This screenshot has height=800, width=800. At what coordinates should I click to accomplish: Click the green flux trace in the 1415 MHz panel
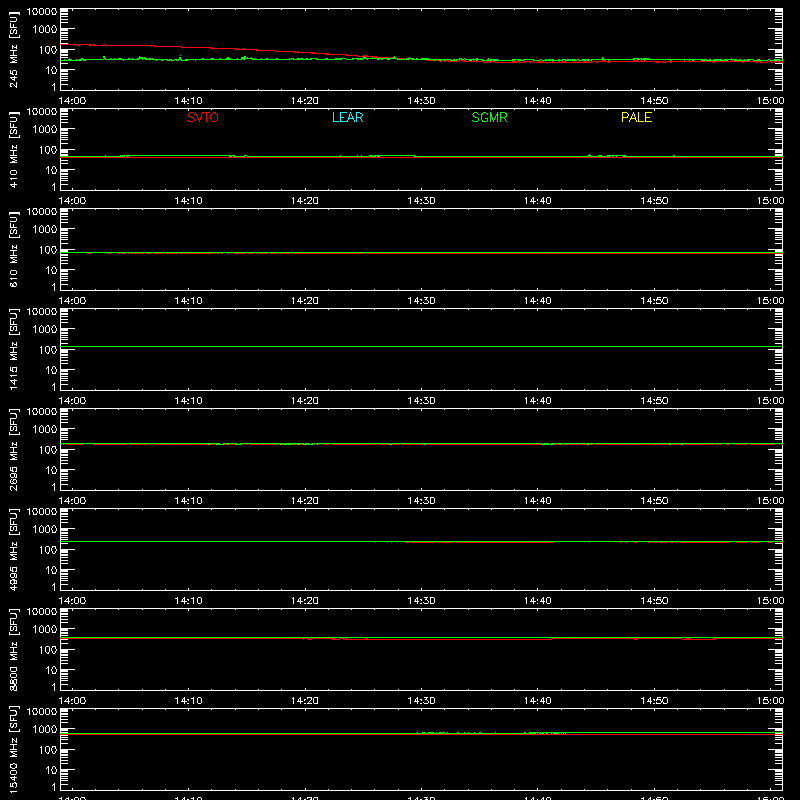click(421, 346)
